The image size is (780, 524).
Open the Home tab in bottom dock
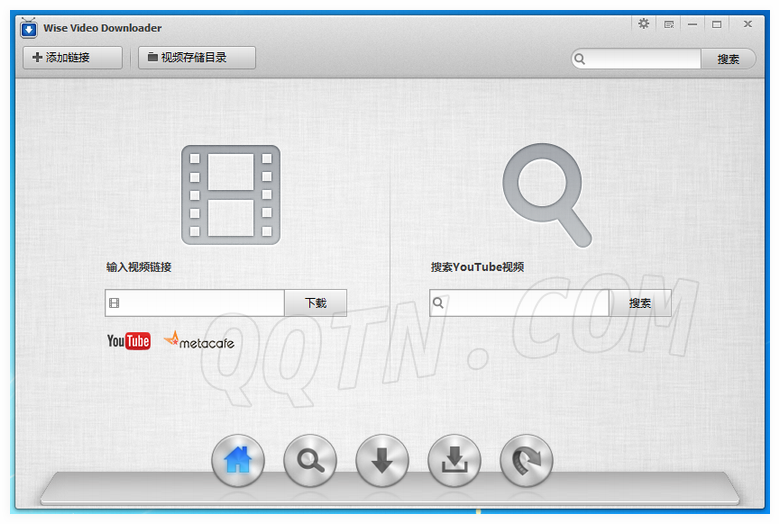point(238,461)
